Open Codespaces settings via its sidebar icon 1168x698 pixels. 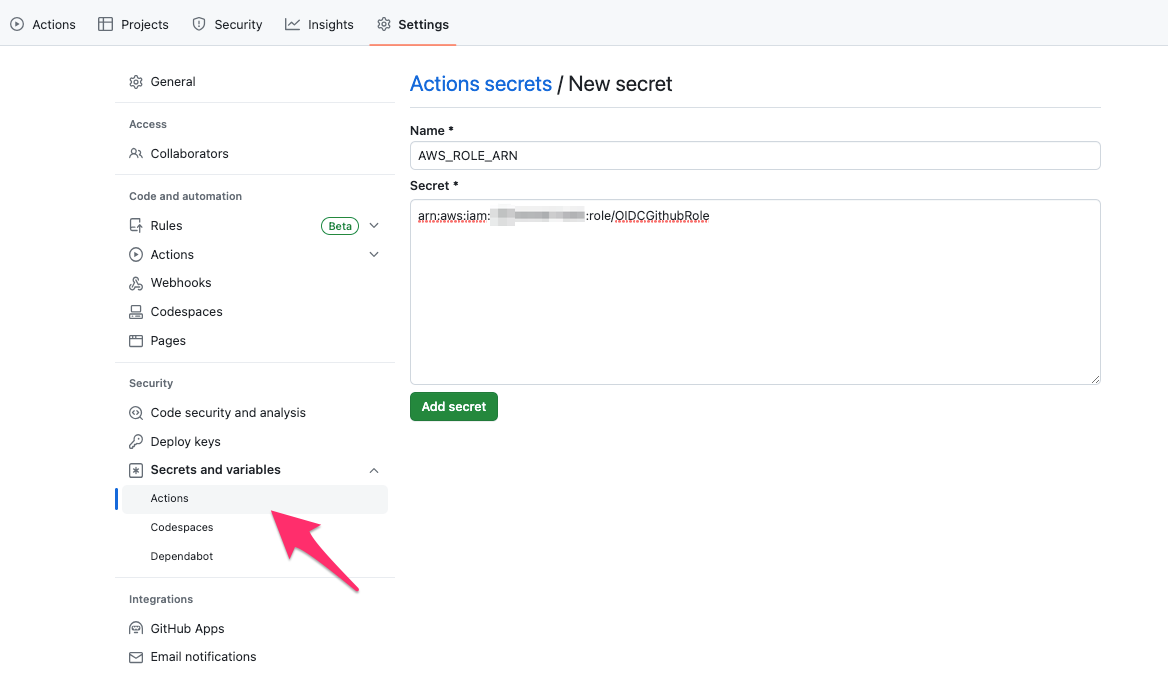click(x=135, y=312)
